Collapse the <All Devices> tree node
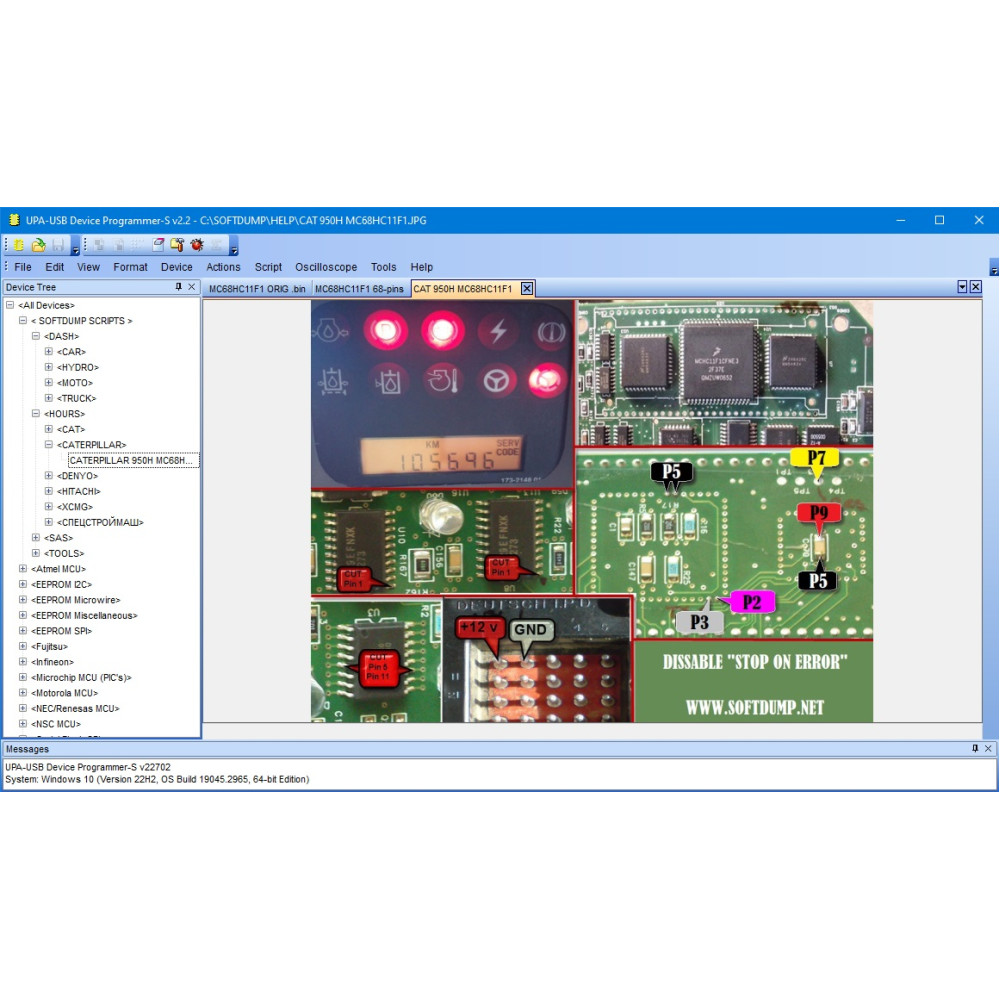Viewport: 1000px width, 1000px height. [10, 305]
